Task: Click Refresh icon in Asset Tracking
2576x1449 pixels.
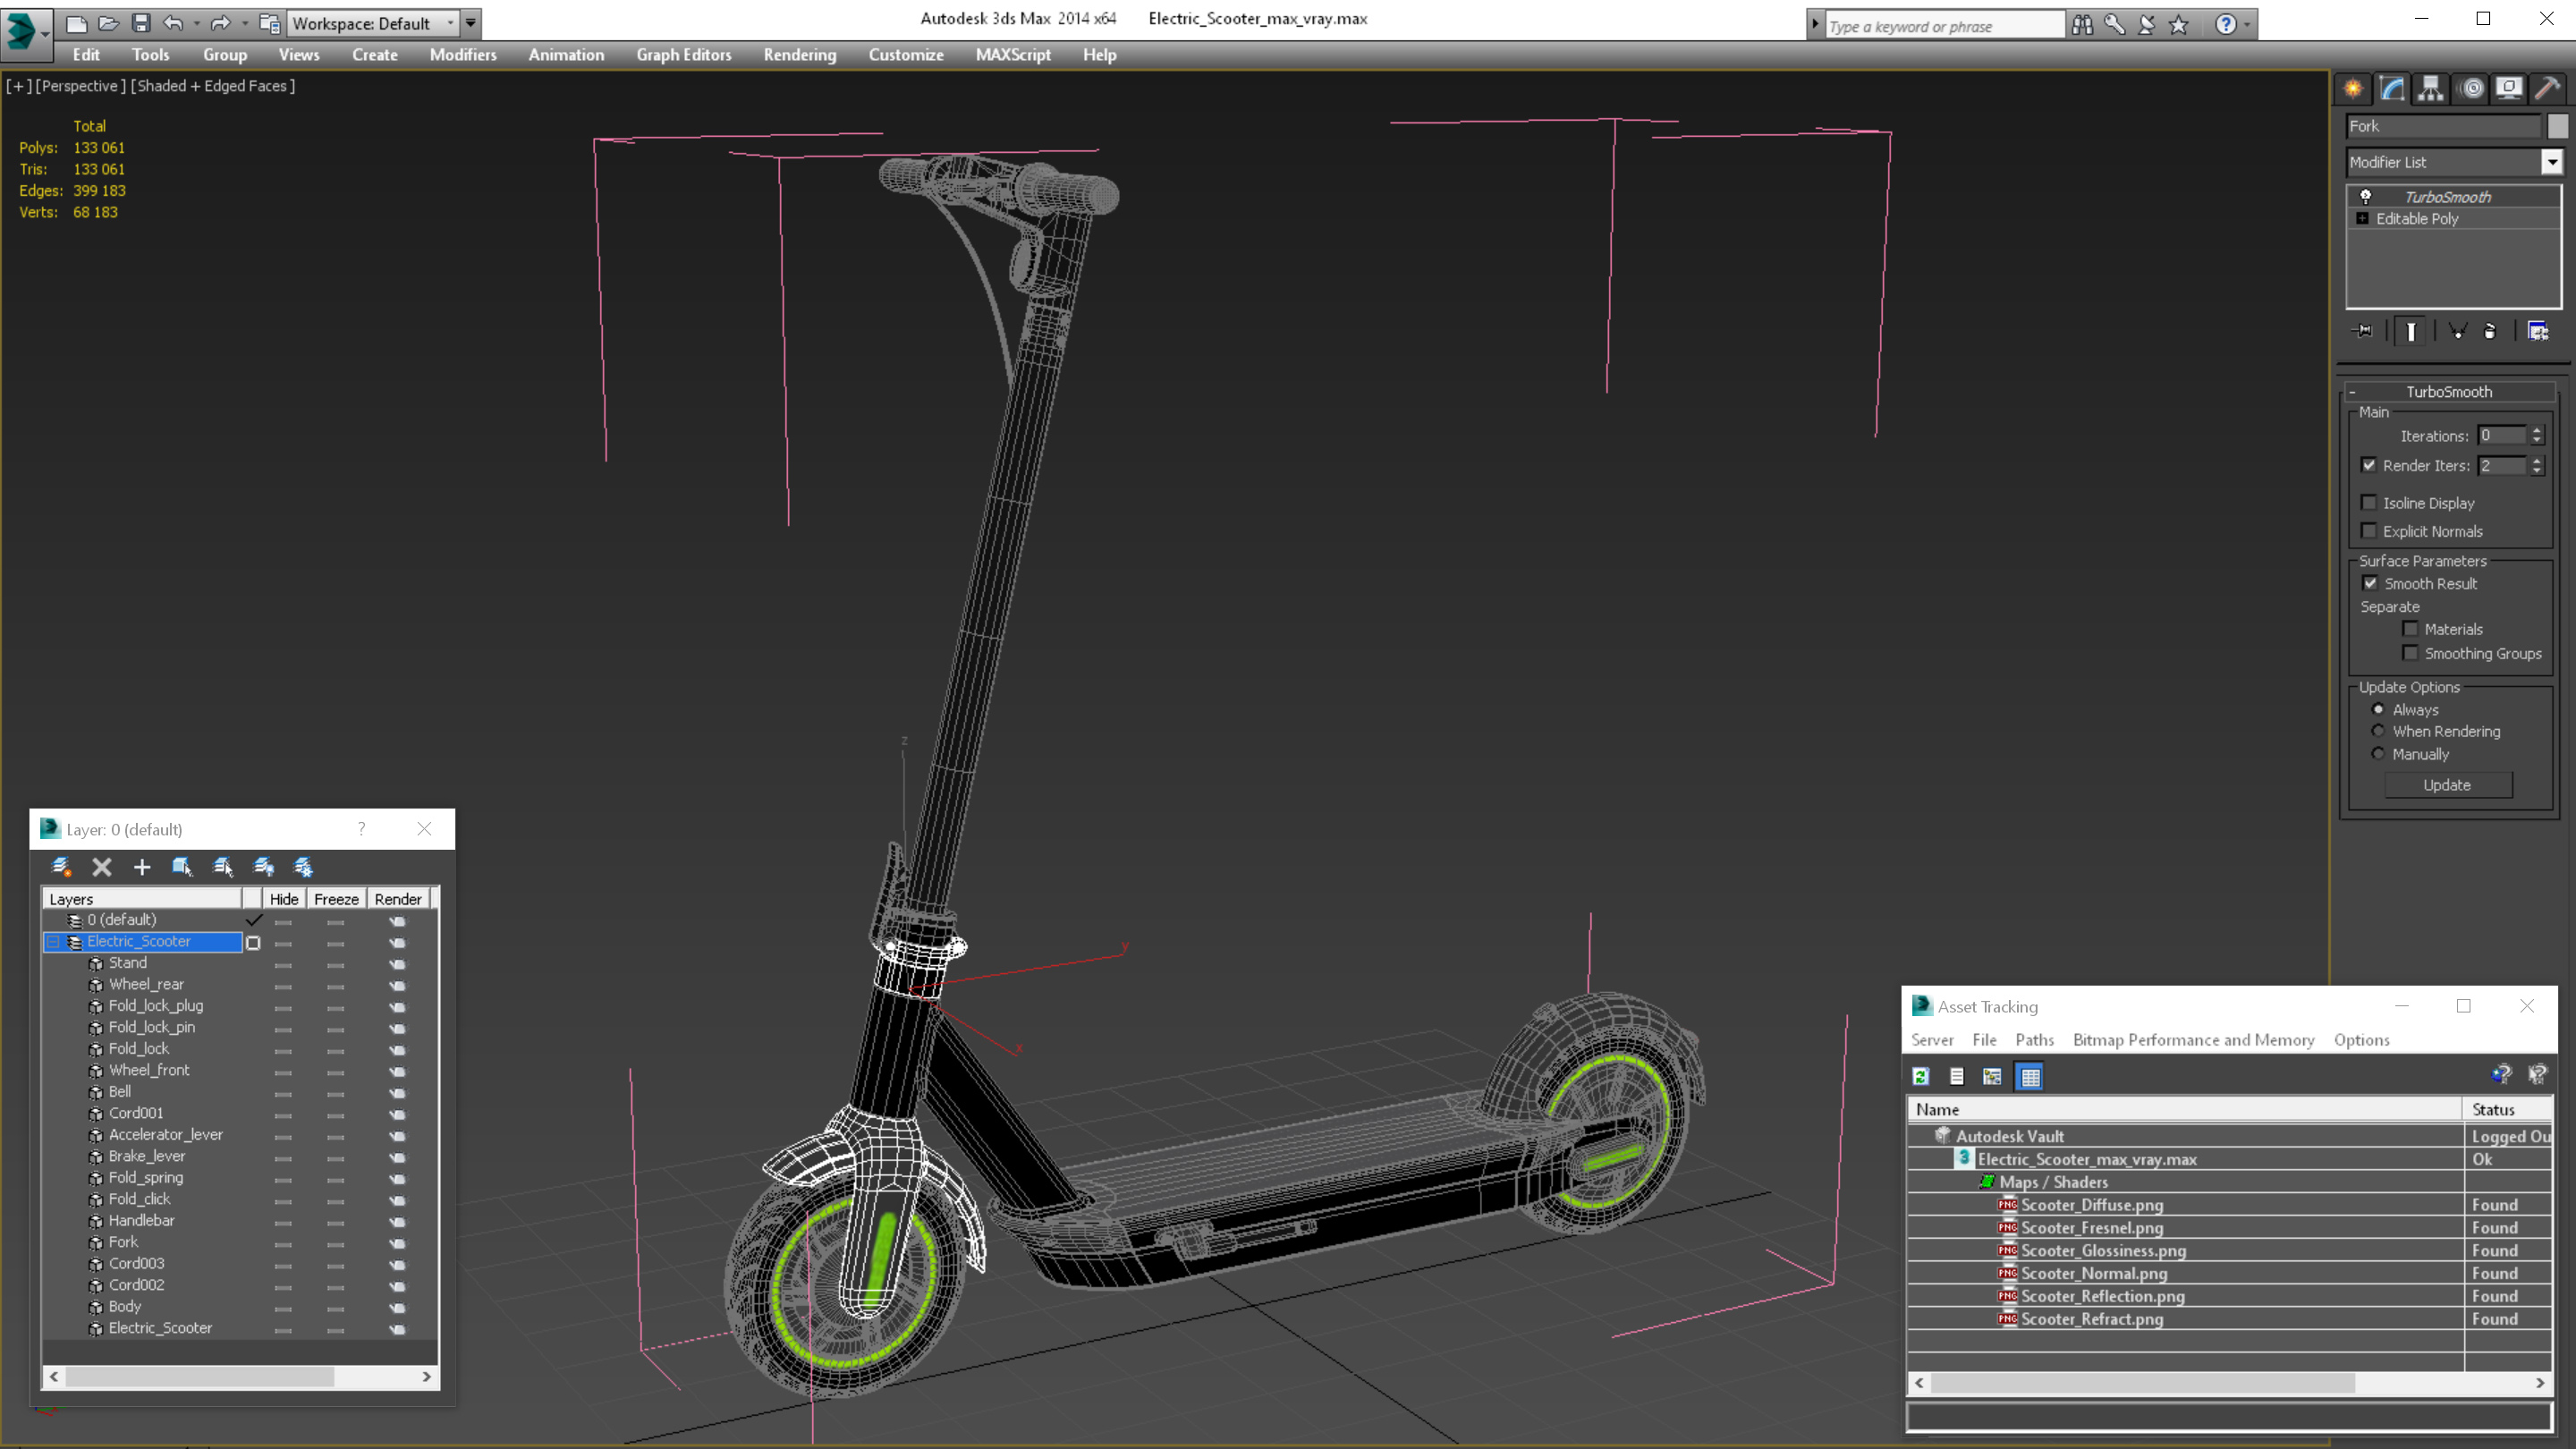Action: [x=1921, y=1076]
